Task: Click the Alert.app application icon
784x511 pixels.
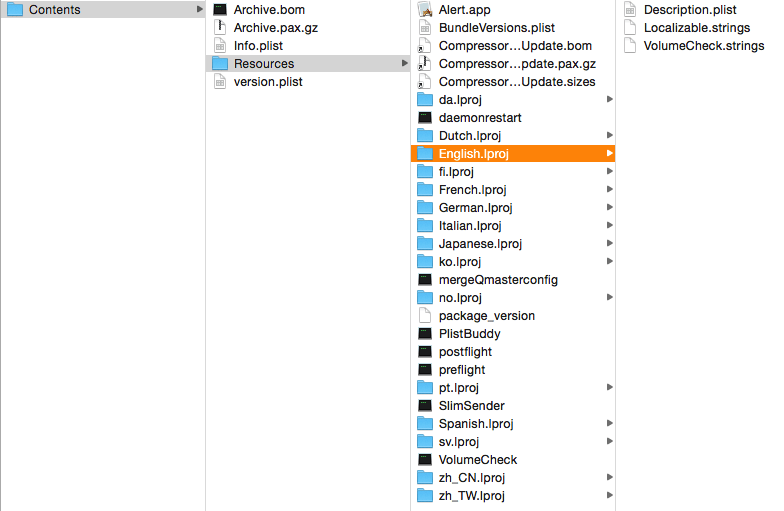Action: click(x=425, y=10)
